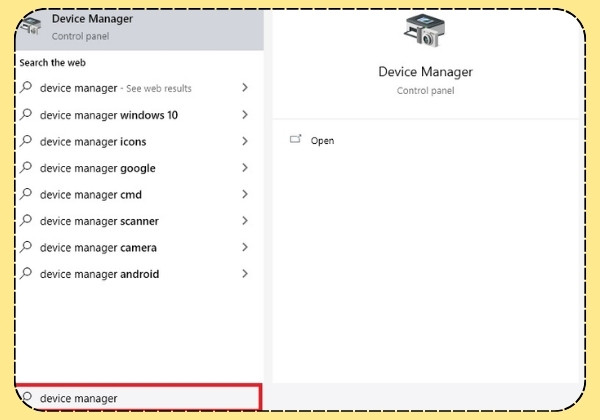
Task: Click 'Device Manager' title in preview pane
Action: 425,72
